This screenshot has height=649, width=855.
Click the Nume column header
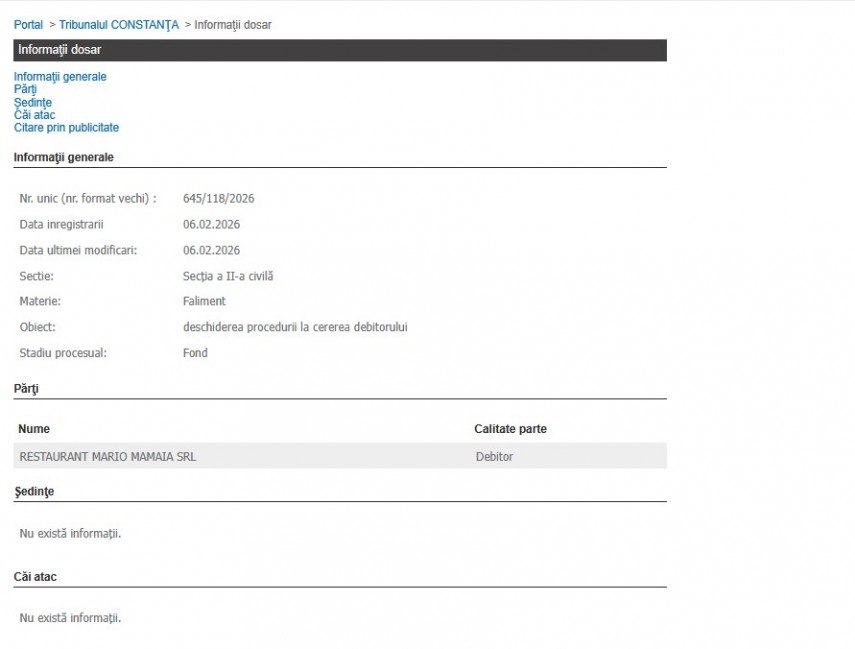click(34, 429)
